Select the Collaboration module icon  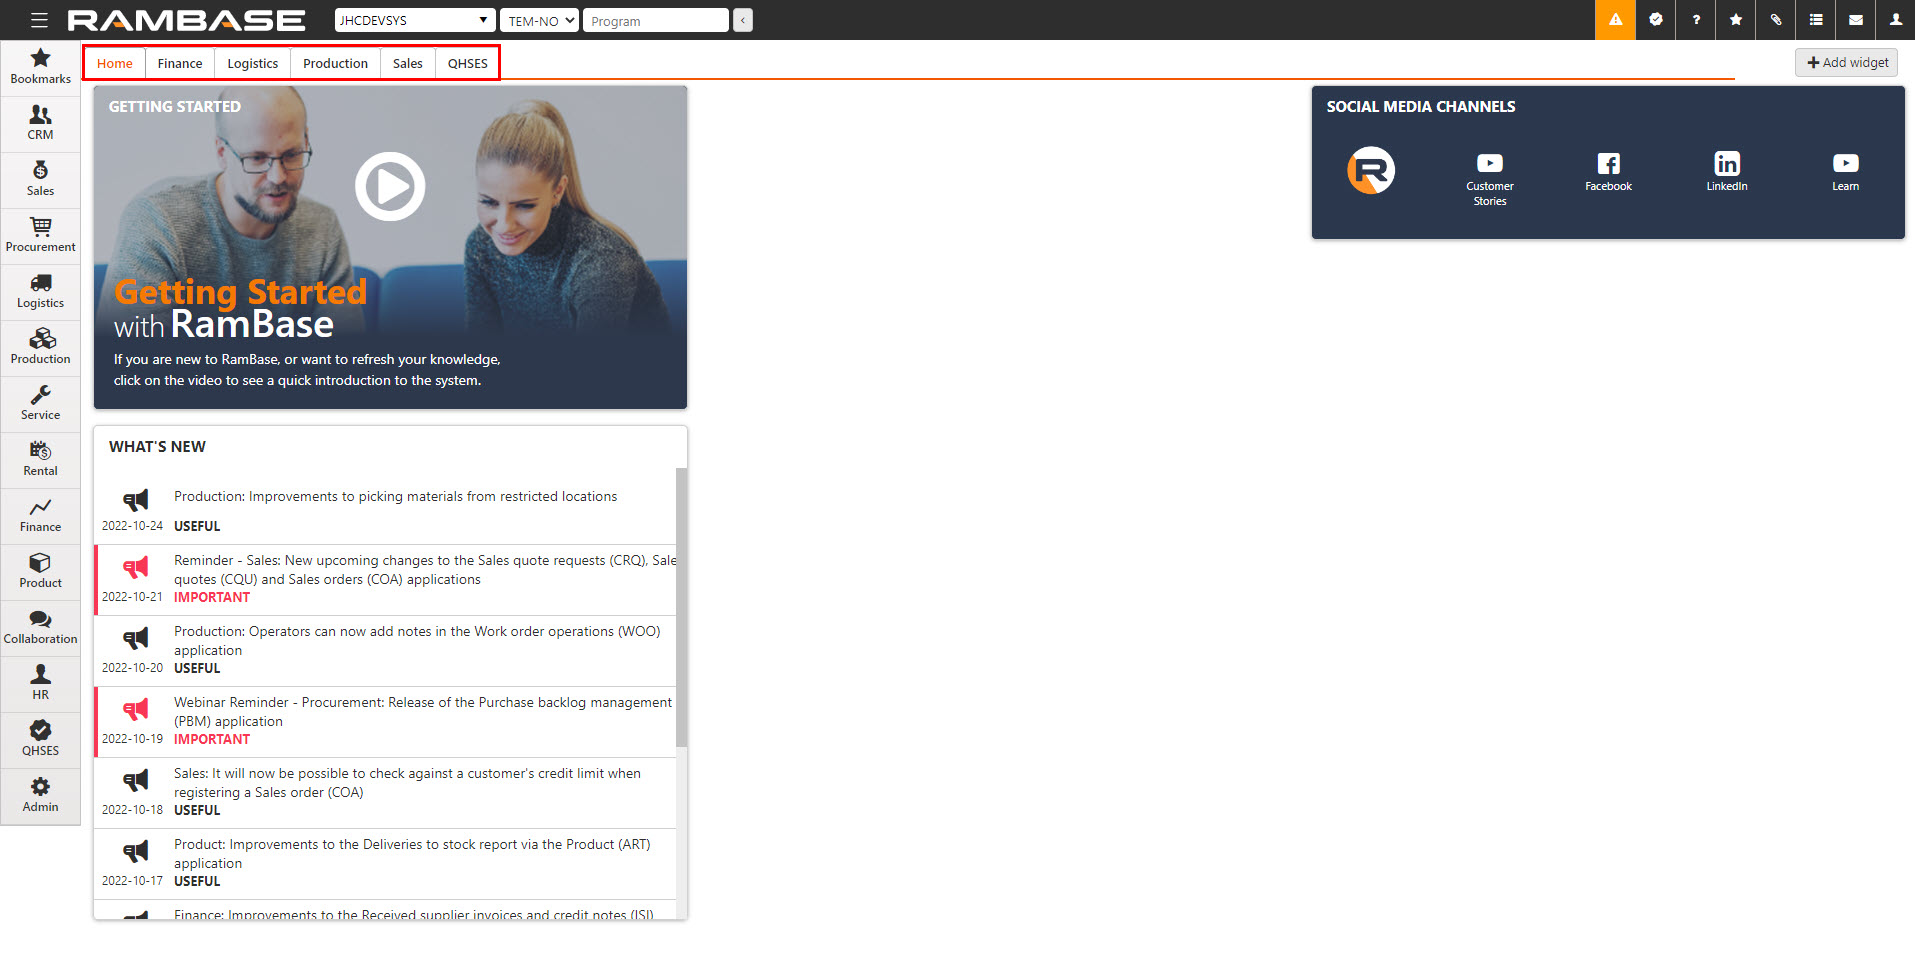click(x=40, y=627)
